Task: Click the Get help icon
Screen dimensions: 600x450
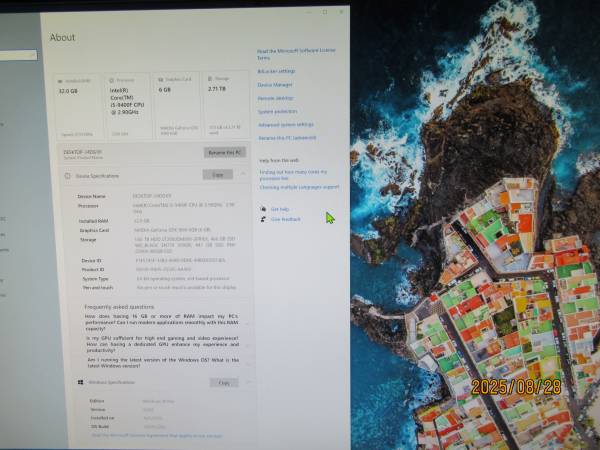Action: pyautogui.click(x=263, y=209)
